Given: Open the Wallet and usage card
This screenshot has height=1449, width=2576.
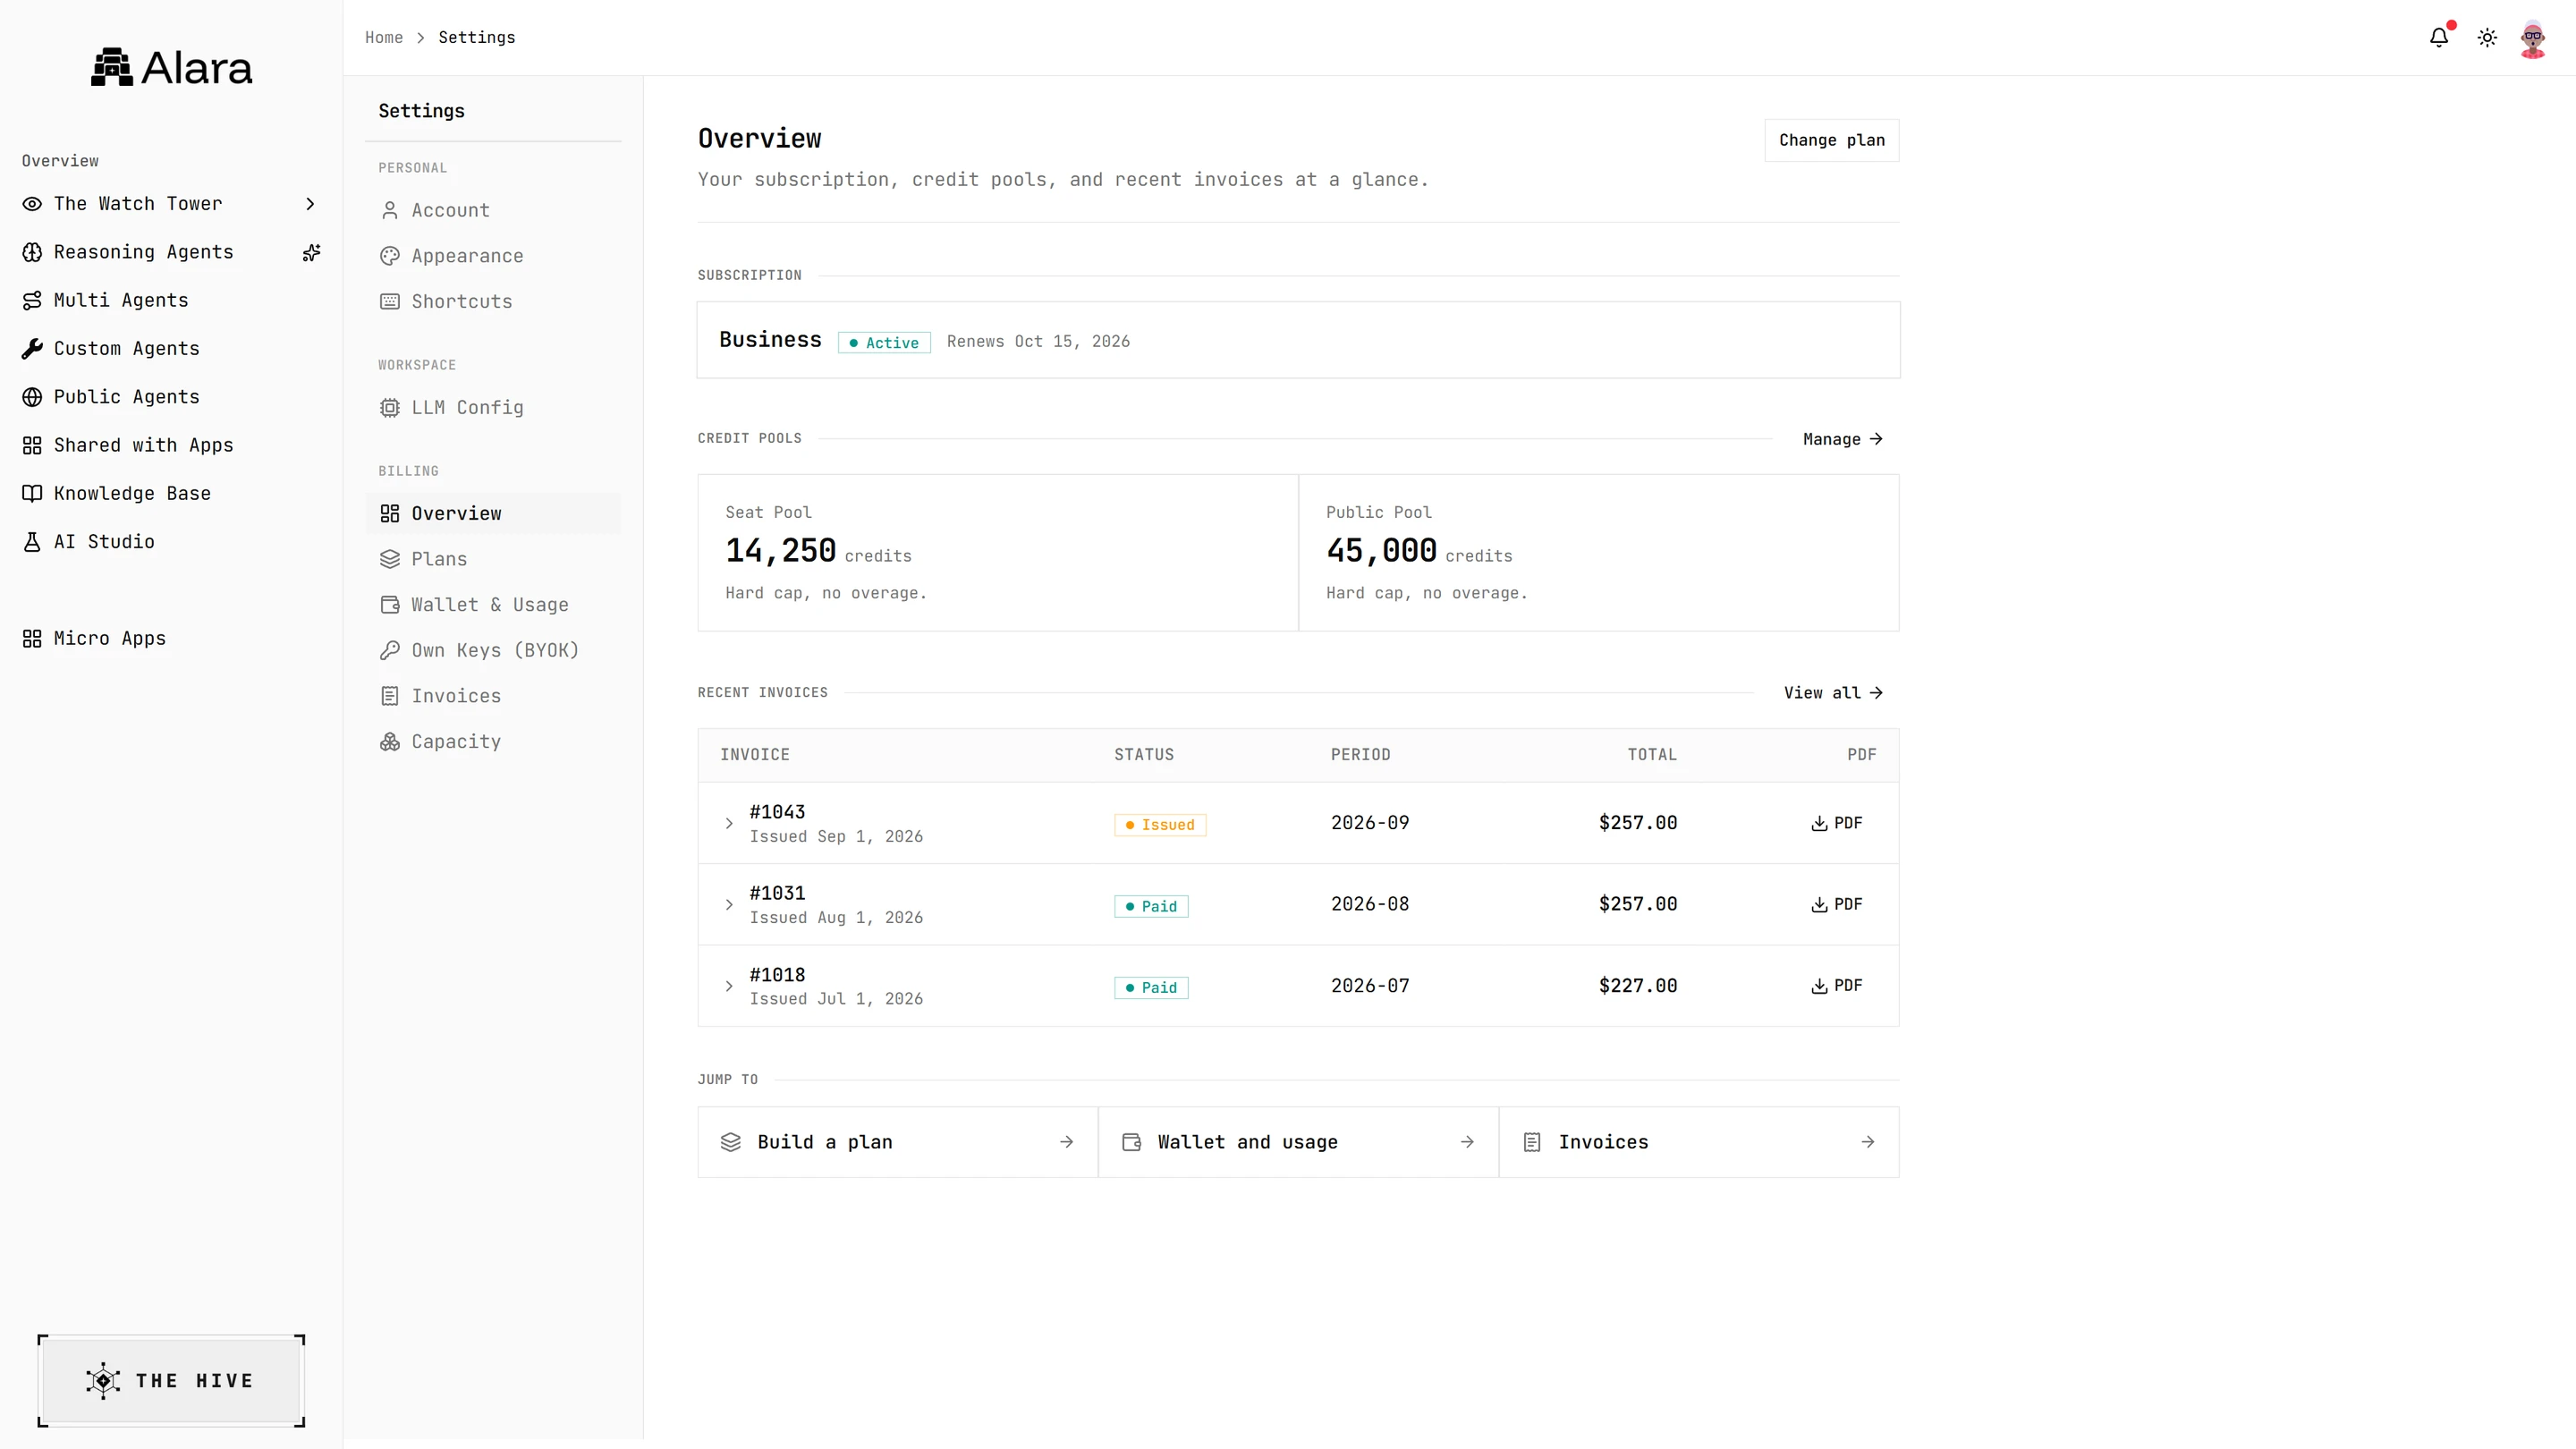Looking at the screenshot, I should point(1298,1142).
